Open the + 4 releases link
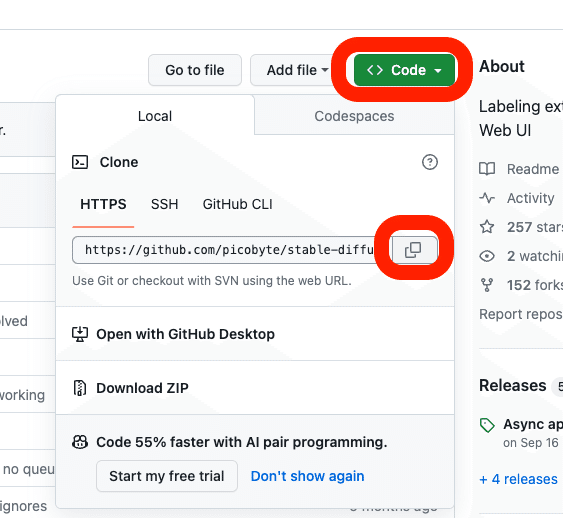 (x=518, y=479)
